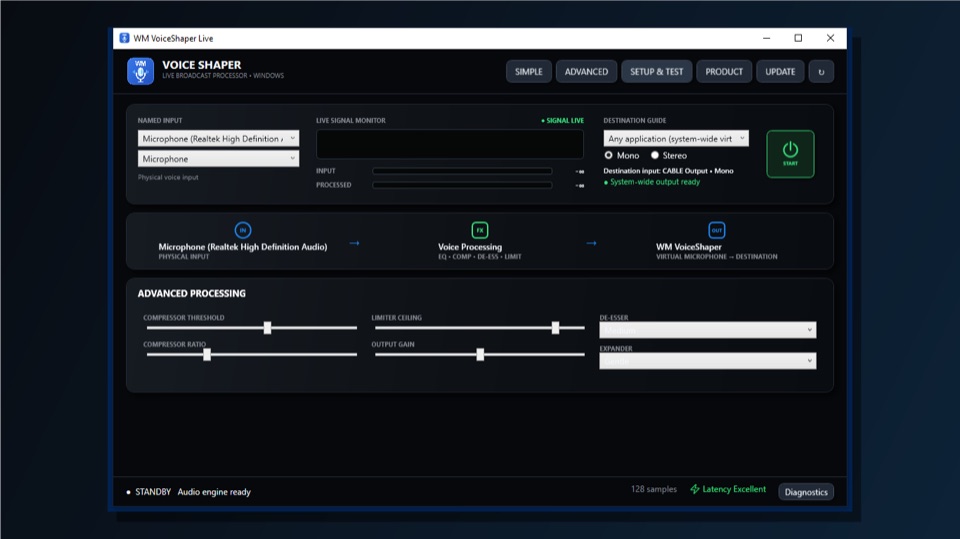Expand the De-Esser dropdown
This screenshot has height=539, width=960.
tap(707, 330)
